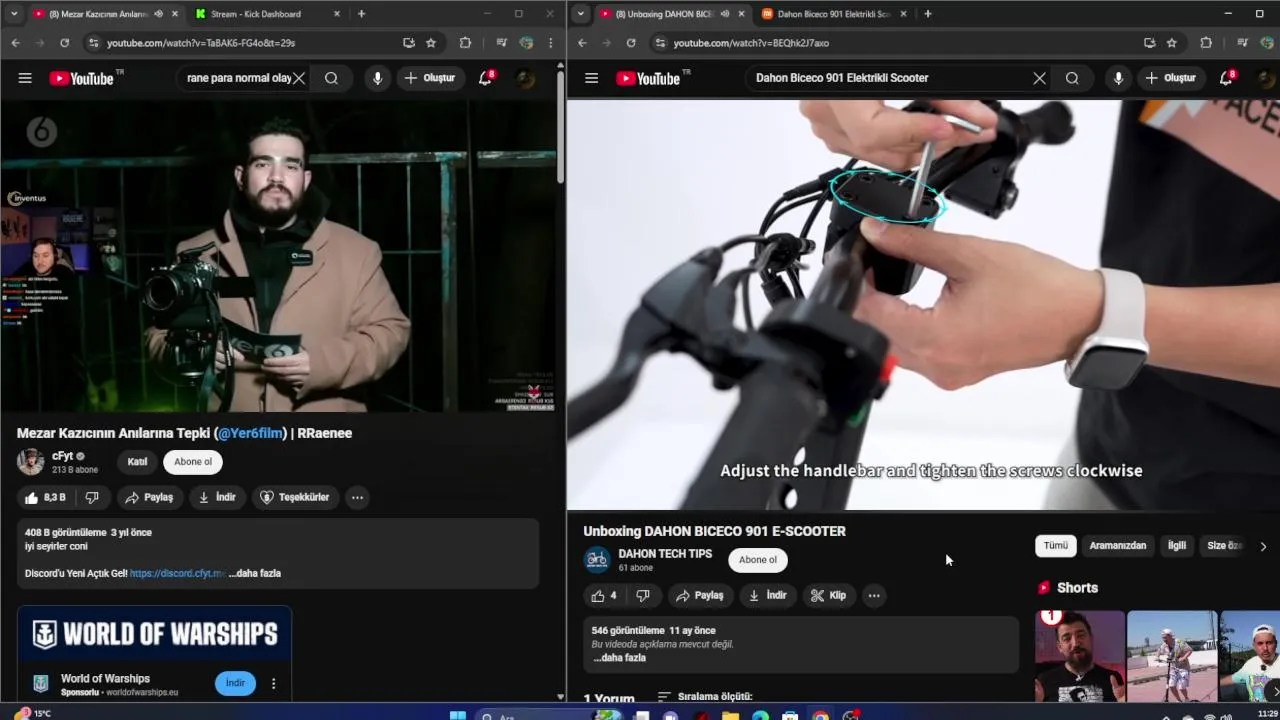Open new tab in right Chrome window

927,14
